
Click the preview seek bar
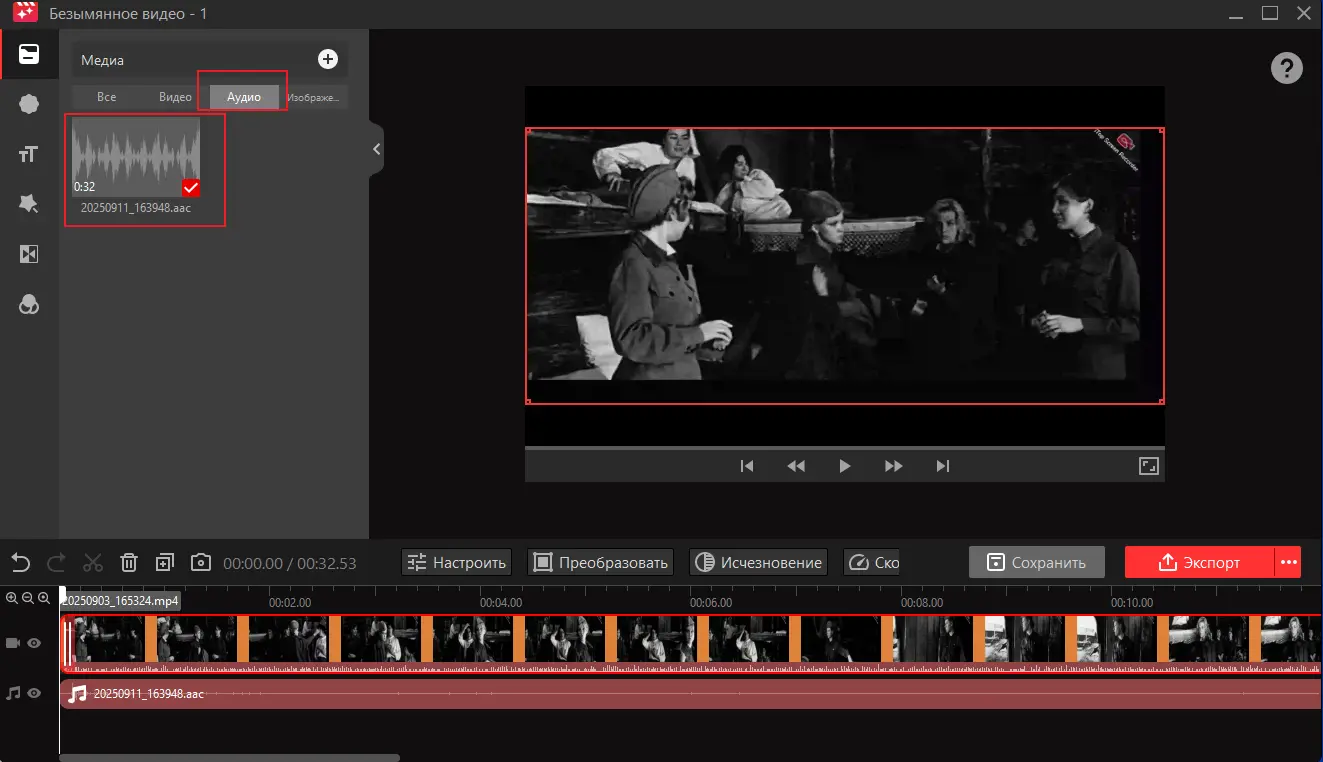(844, 447)
